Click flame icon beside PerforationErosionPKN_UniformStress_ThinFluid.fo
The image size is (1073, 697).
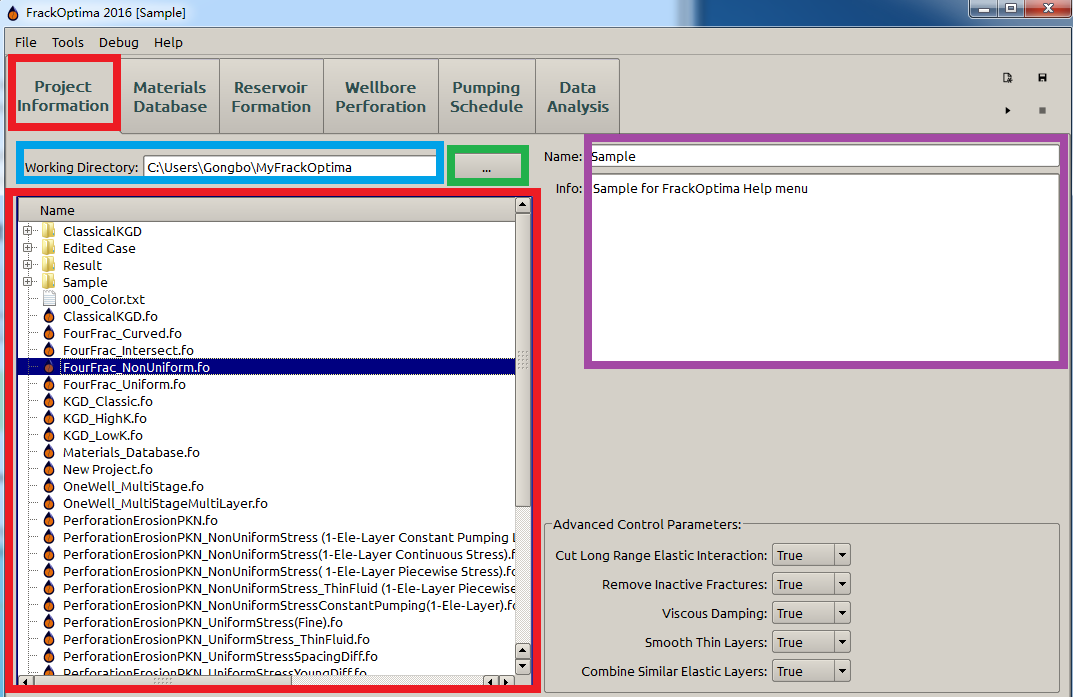pyautogui.click(x=49, y=639)
